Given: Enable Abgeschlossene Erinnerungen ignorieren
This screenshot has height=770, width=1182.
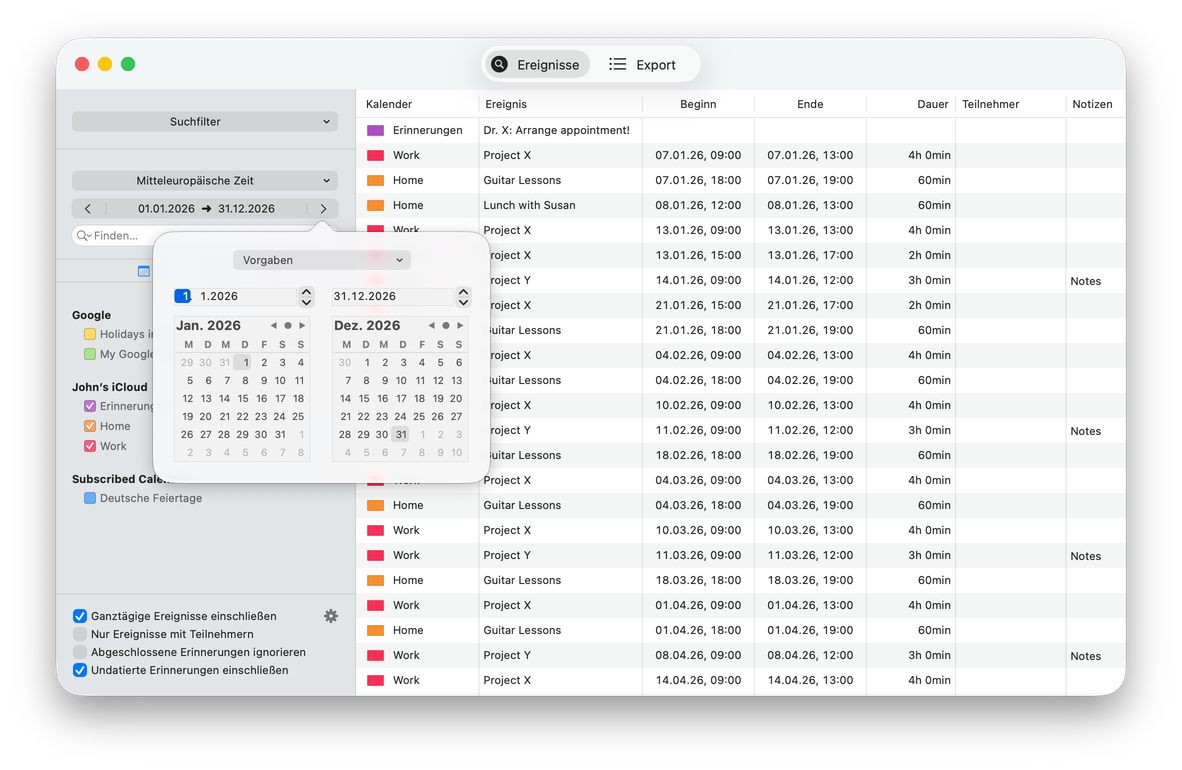Looking at the screenshot, I should click(79, 652).
